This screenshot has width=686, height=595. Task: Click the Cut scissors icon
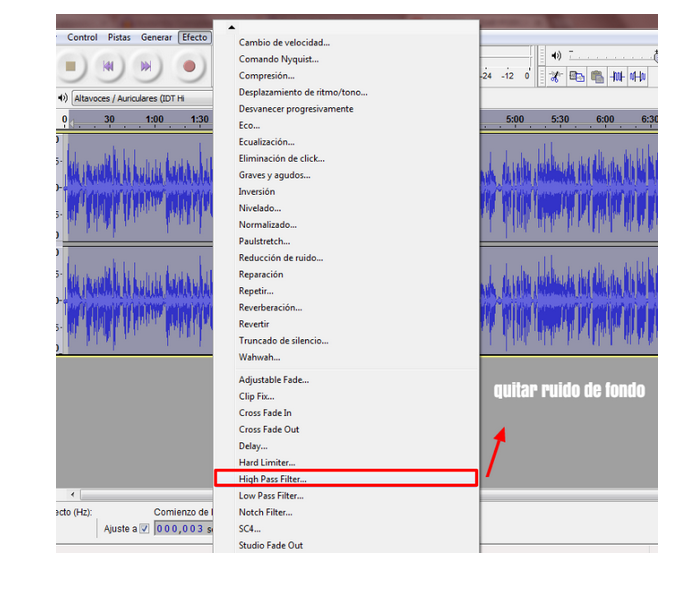(x=555, y=76)
